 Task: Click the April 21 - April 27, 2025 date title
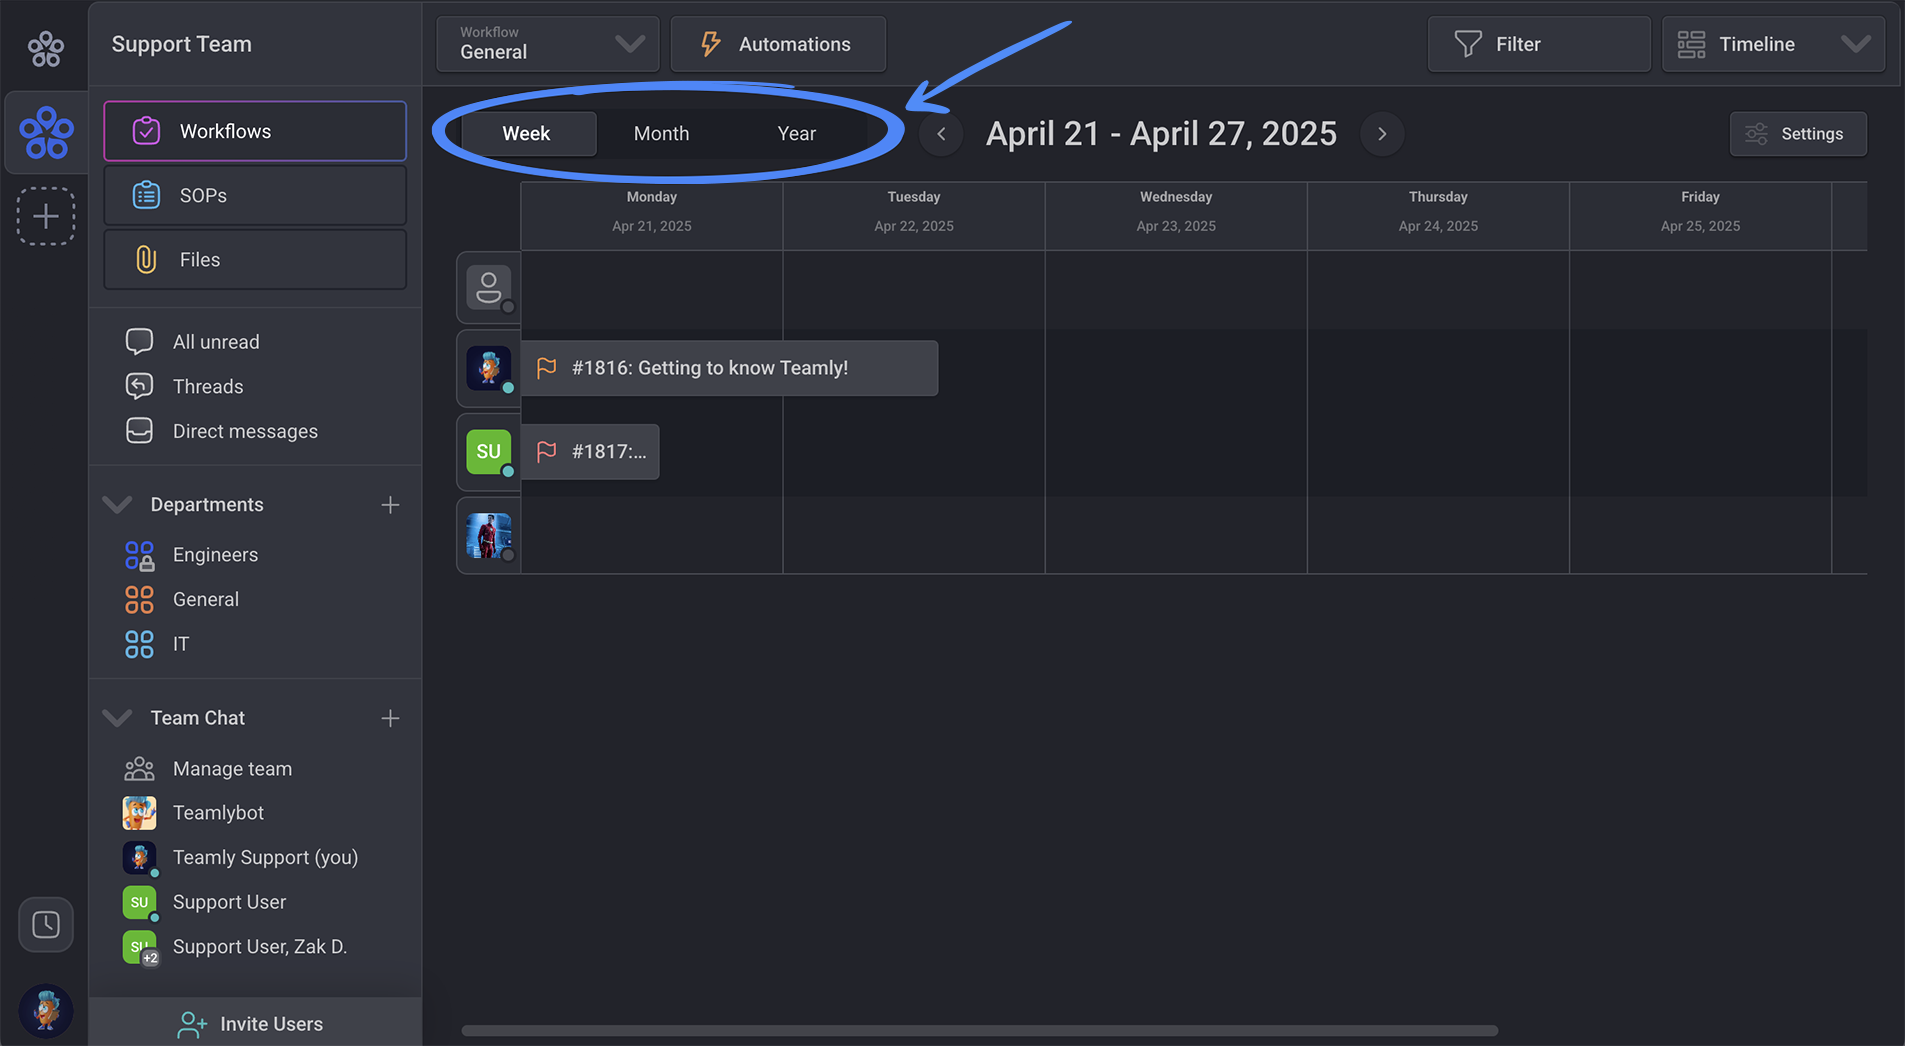click(x=1161, y=134)
